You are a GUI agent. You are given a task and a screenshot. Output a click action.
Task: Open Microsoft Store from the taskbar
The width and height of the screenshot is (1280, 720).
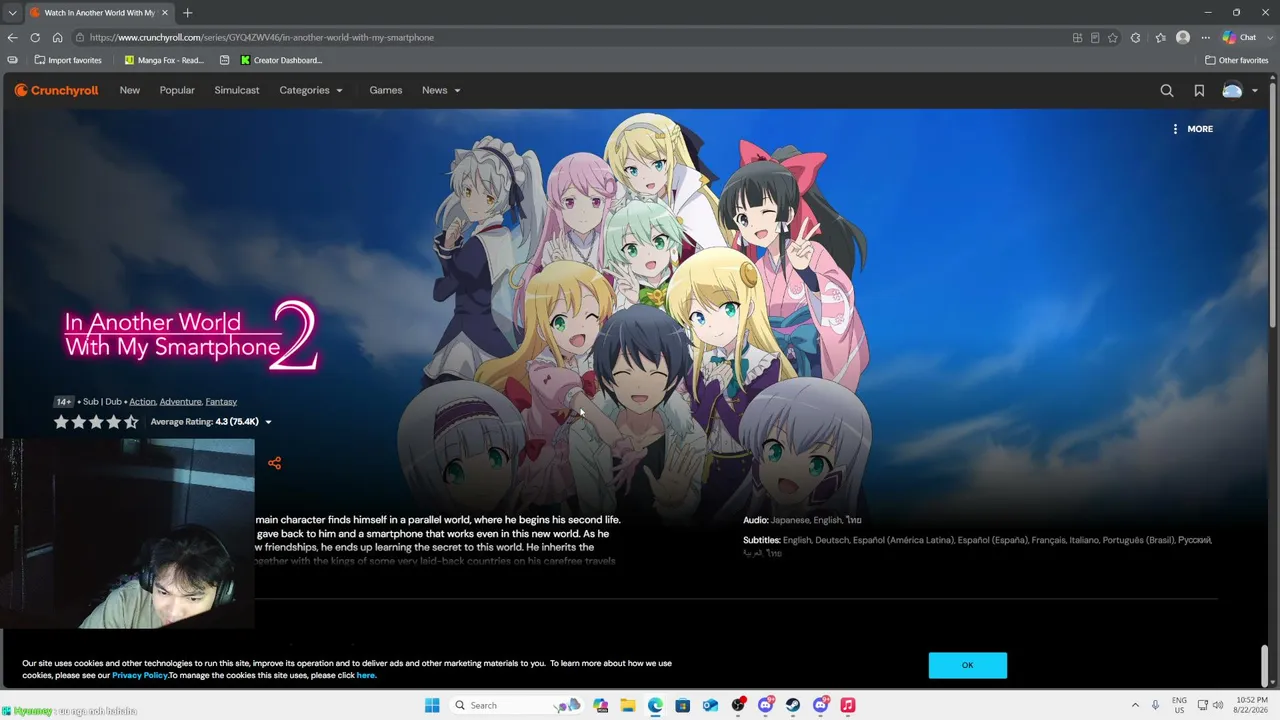683,705
